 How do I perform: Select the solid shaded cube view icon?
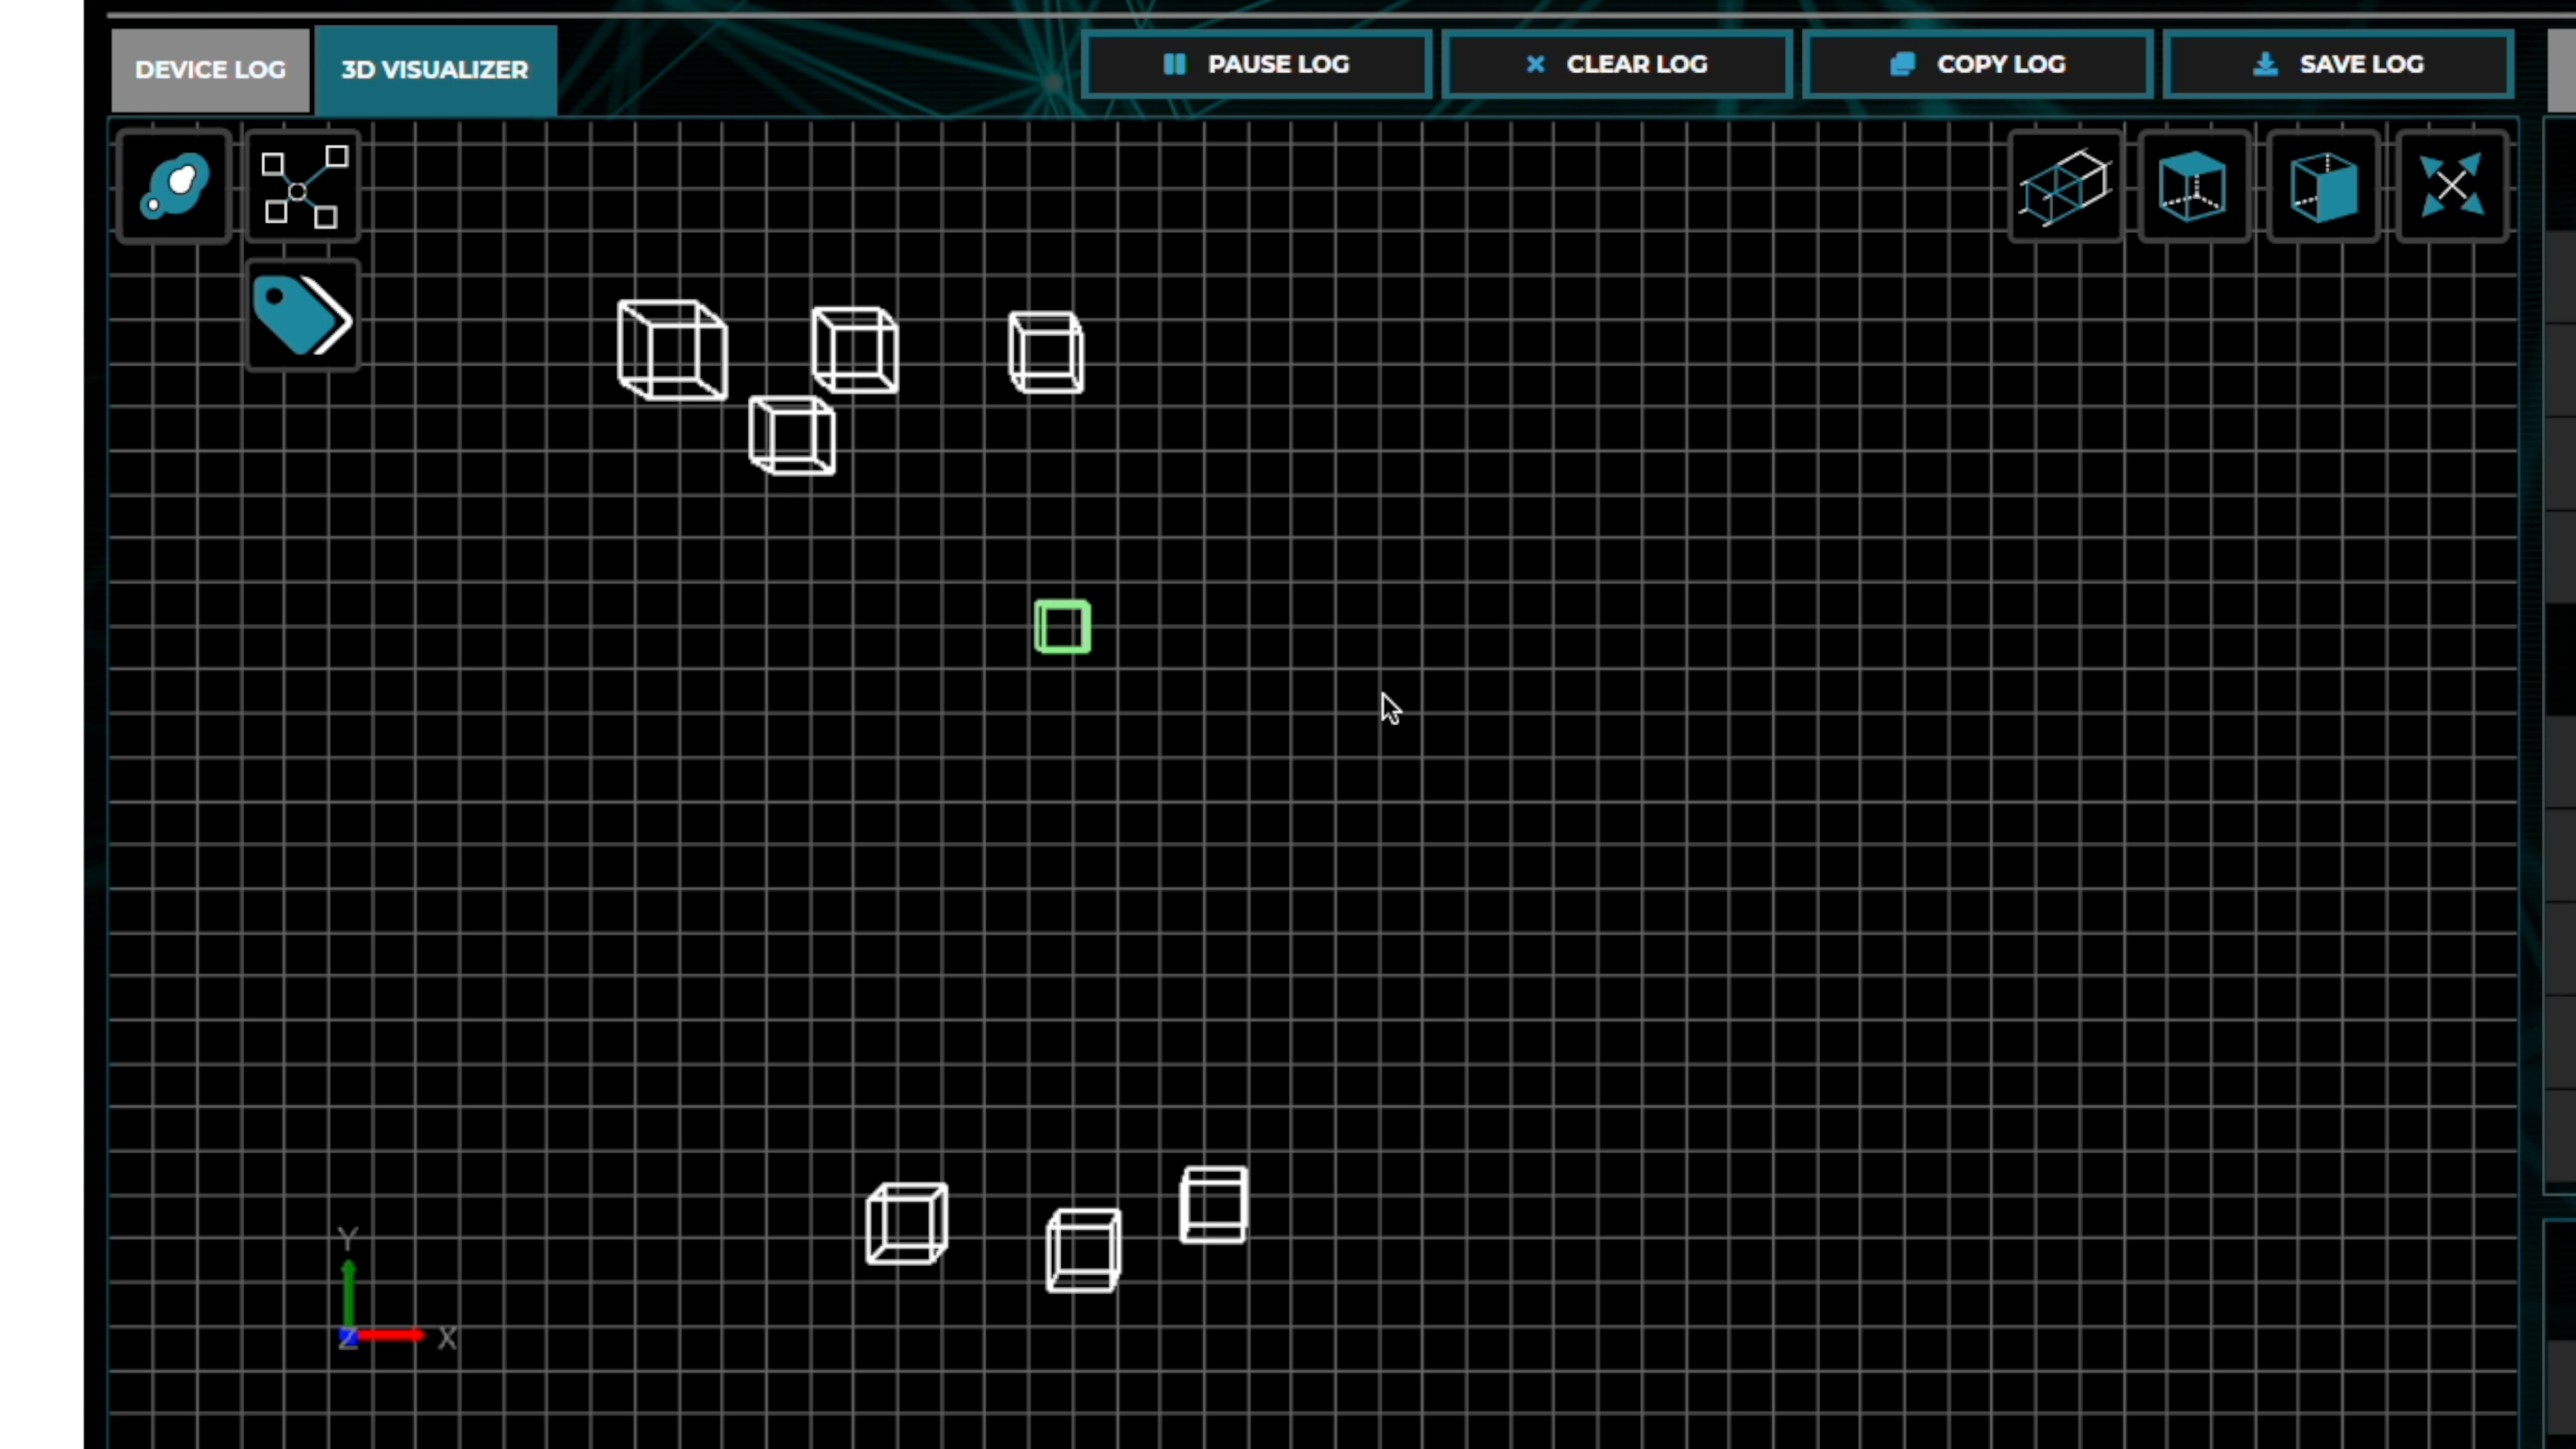(2323, 186)
